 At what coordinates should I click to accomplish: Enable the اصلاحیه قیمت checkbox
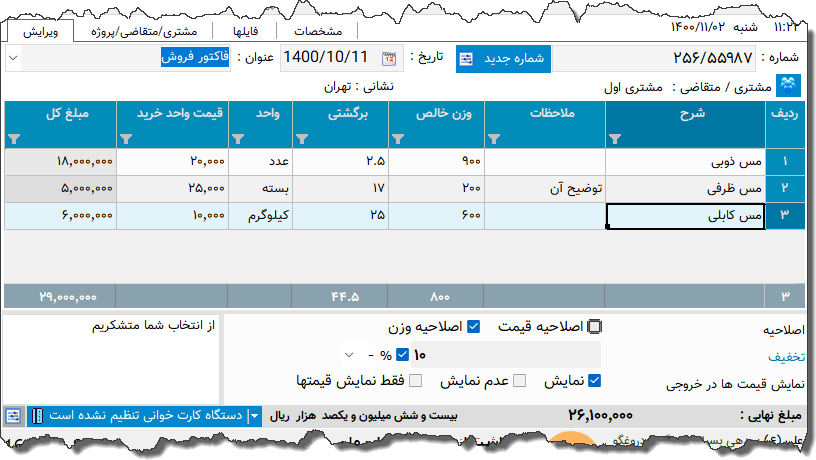pos(594,326)
